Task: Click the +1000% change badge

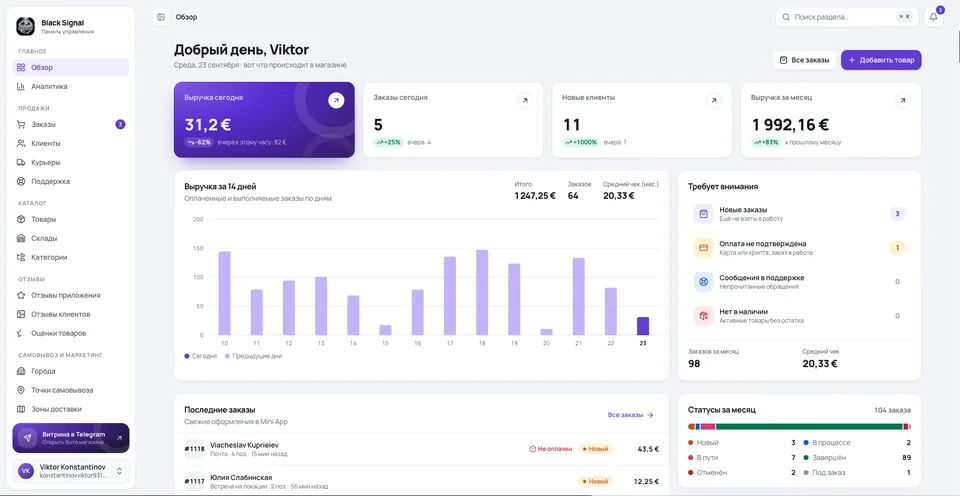Action: click(x=581, y=142)
